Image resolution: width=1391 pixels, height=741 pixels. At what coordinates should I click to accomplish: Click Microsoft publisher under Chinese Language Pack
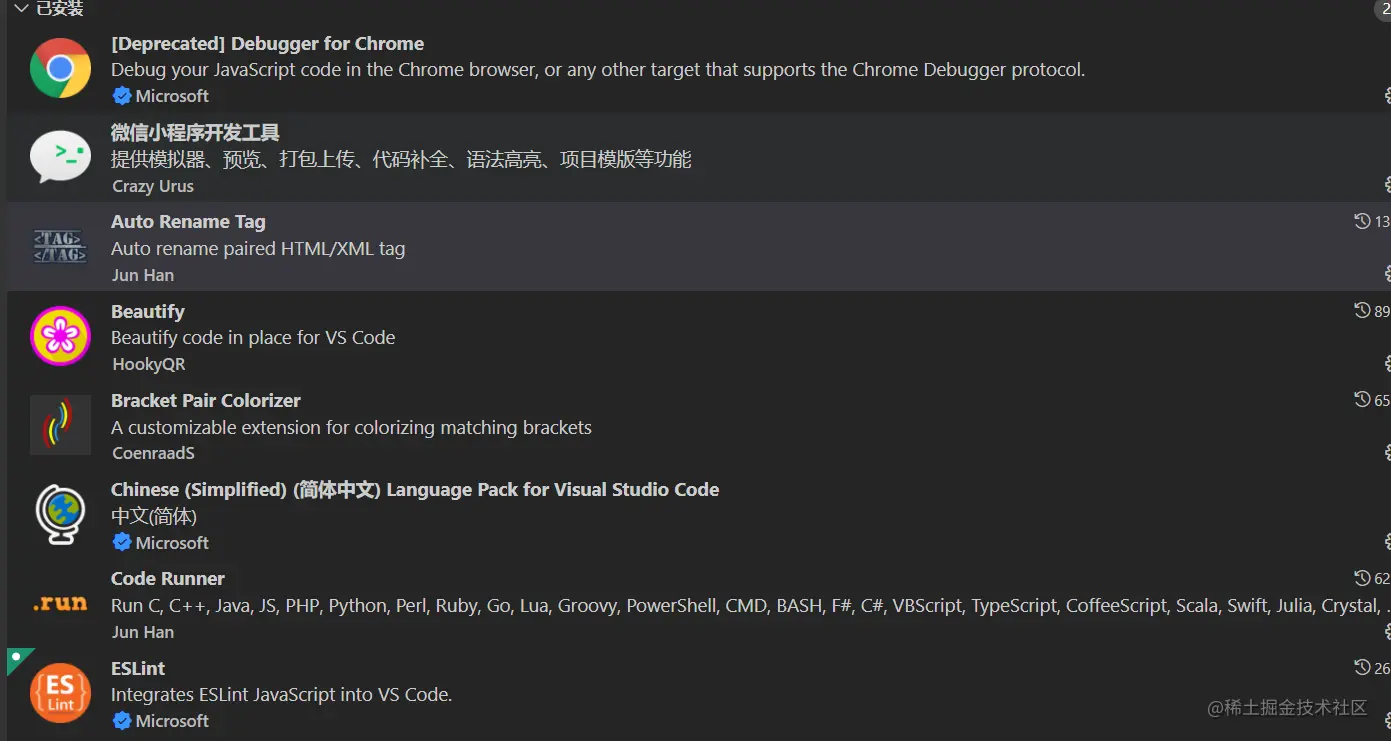[x=172, y=543]
